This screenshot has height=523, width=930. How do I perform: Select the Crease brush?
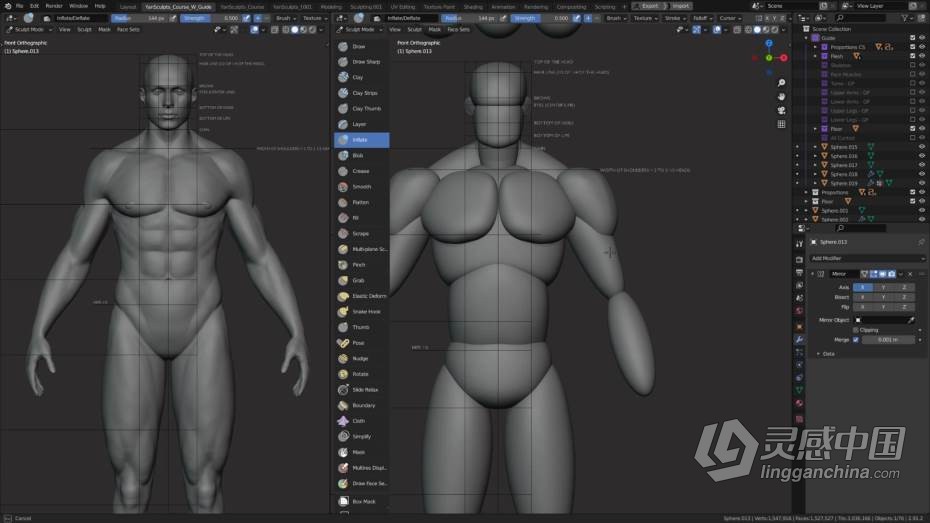click(361, 171)
